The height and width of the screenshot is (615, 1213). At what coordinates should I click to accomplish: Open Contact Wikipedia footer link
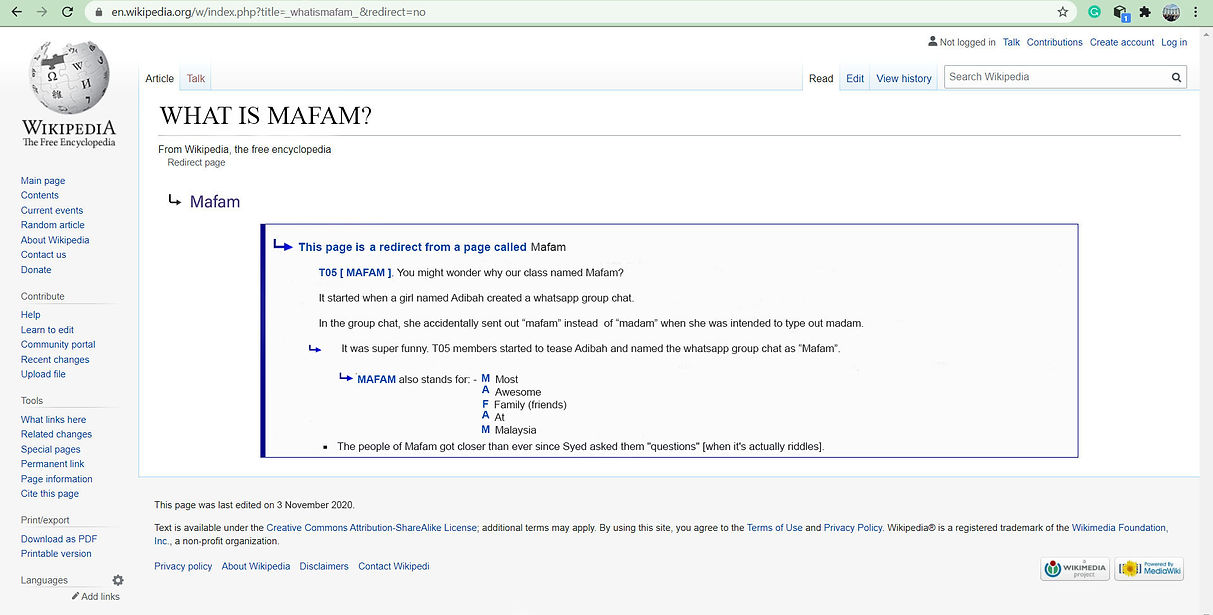pyautogui.click(x=394, y=566)
